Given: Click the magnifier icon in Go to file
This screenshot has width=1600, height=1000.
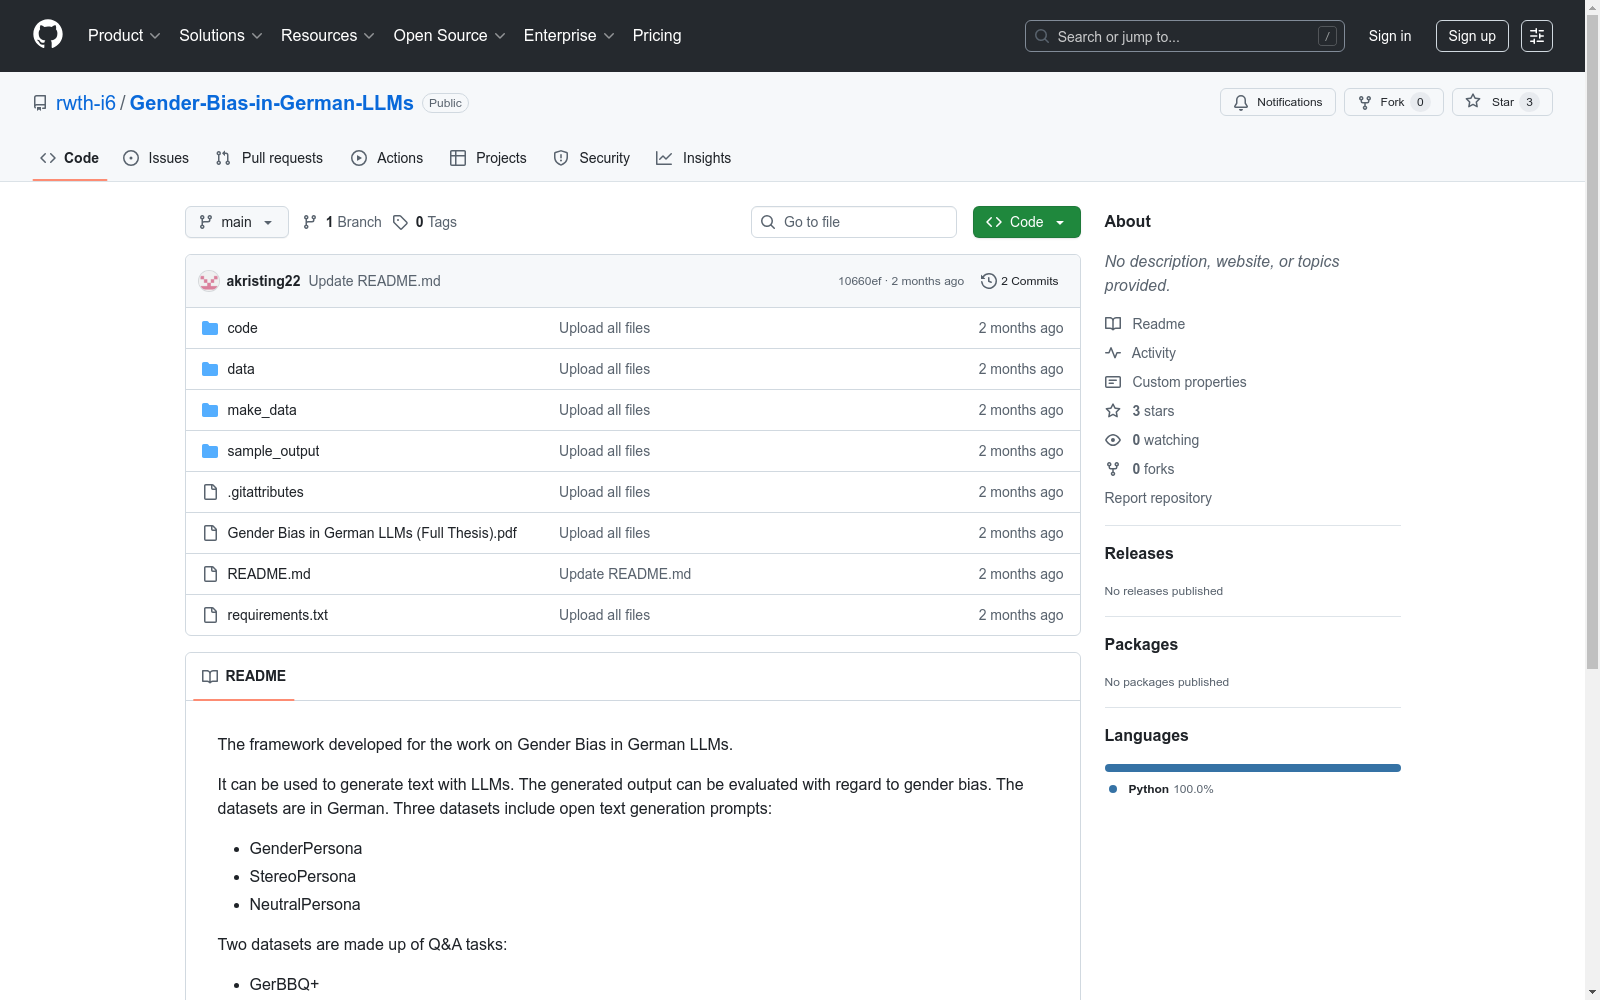Looking at the screenshot, I should click(x=768, y=222).
